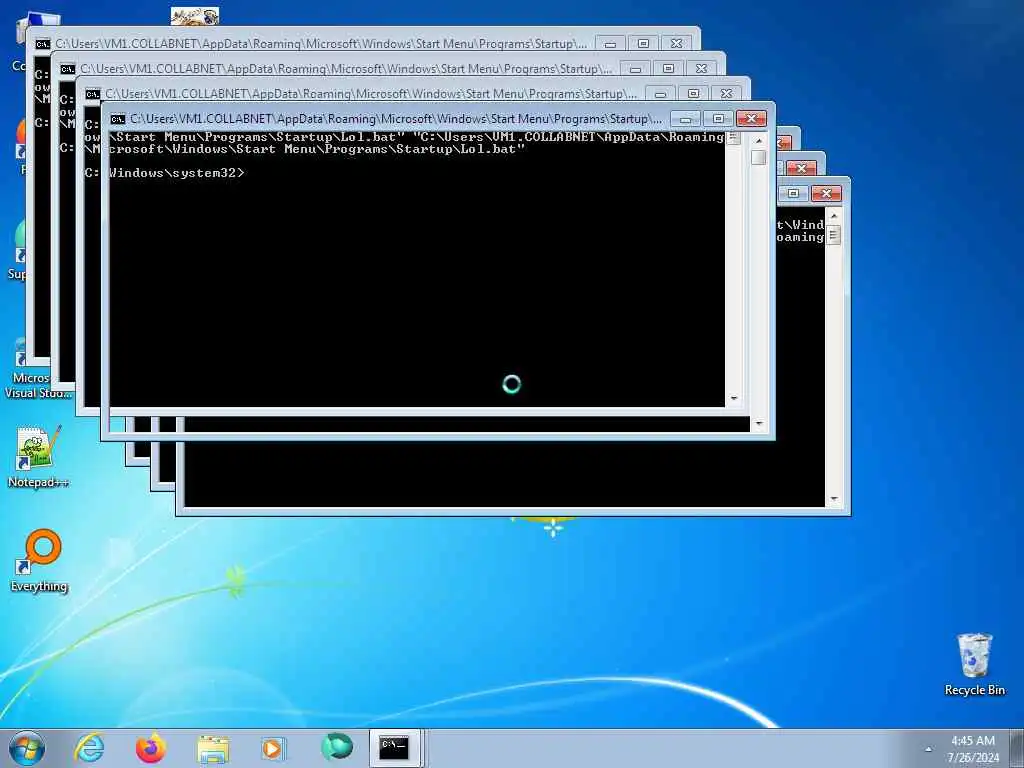This screenshot has height=768, width=1024.
Task: Click the green orb taskbar icon
Action: point(337,746)
